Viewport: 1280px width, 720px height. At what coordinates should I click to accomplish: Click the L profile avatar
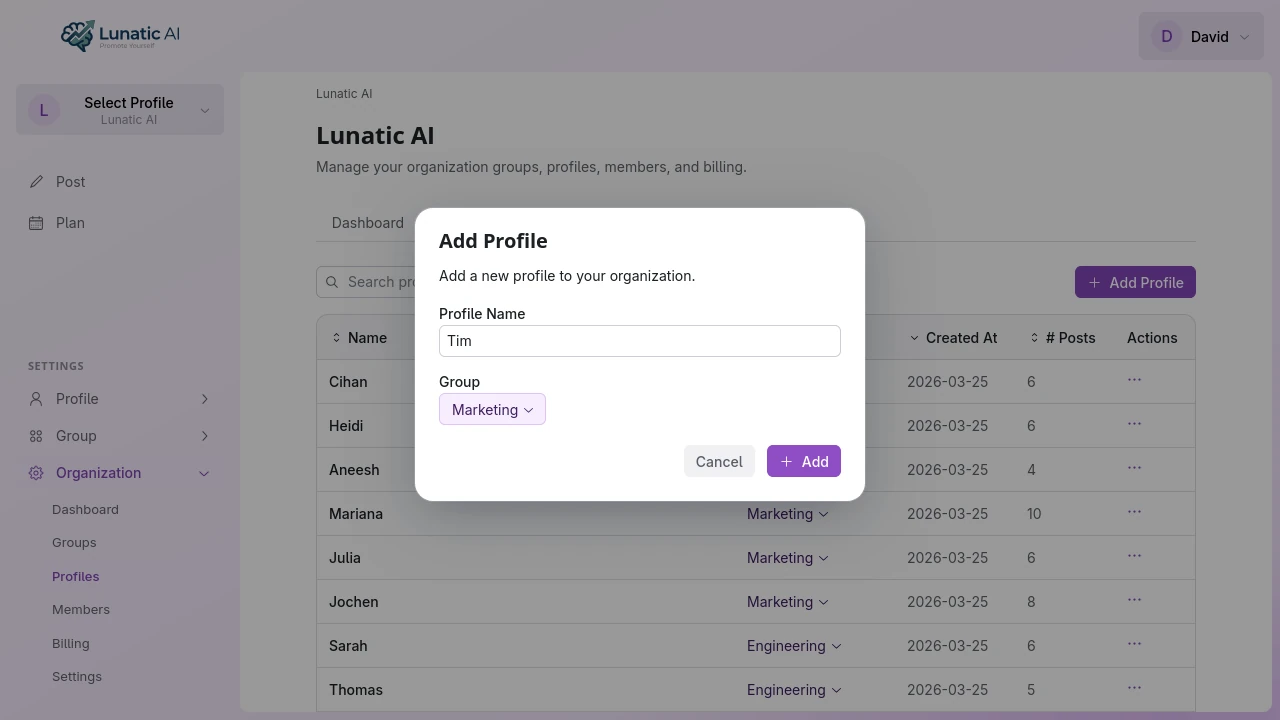43,110
